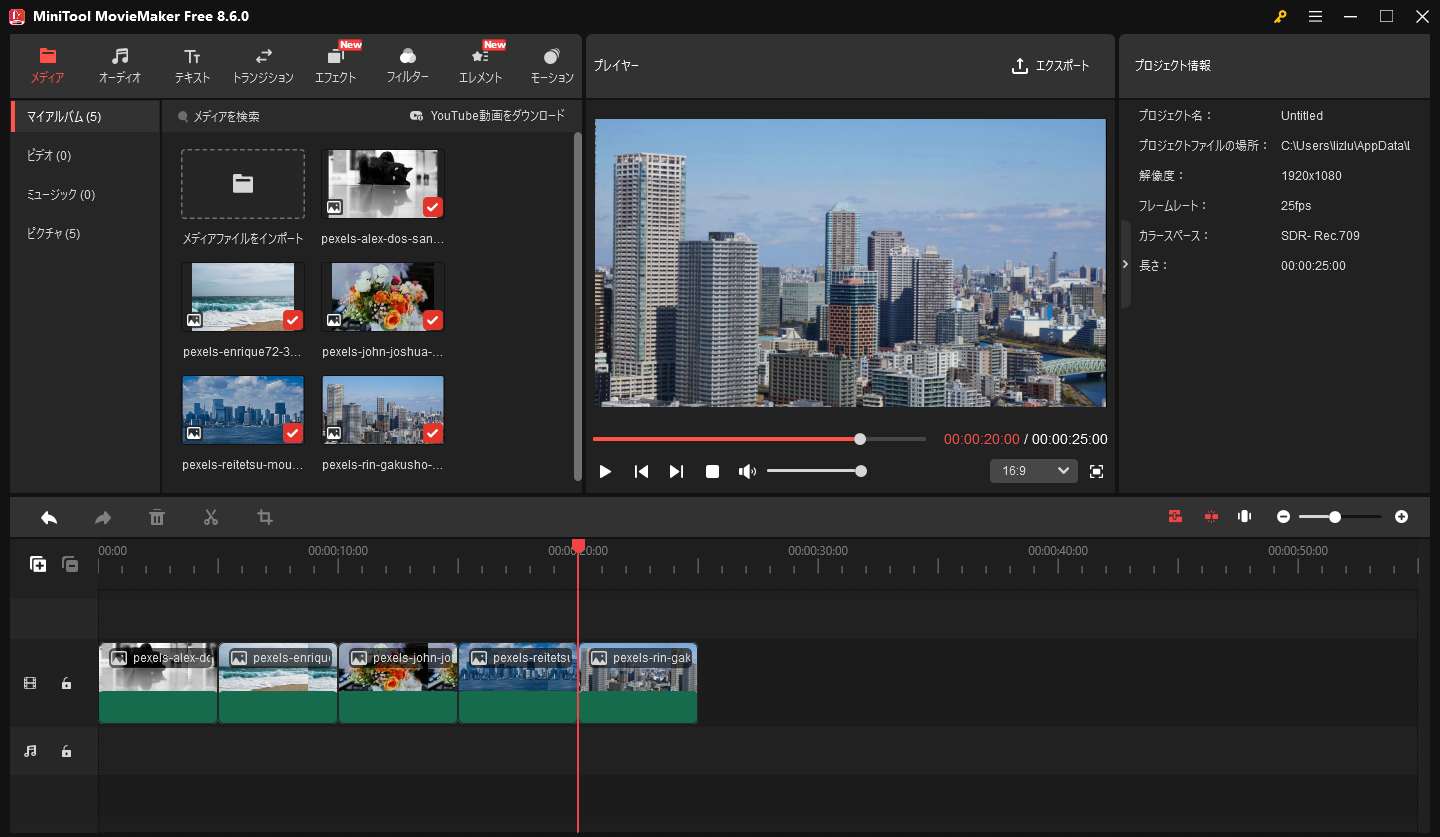The image size is (1440, 837).
Task: Collapse the プロジェクト情報 panel chevron
Action: pyautogui.click(x=1125, y=263)
